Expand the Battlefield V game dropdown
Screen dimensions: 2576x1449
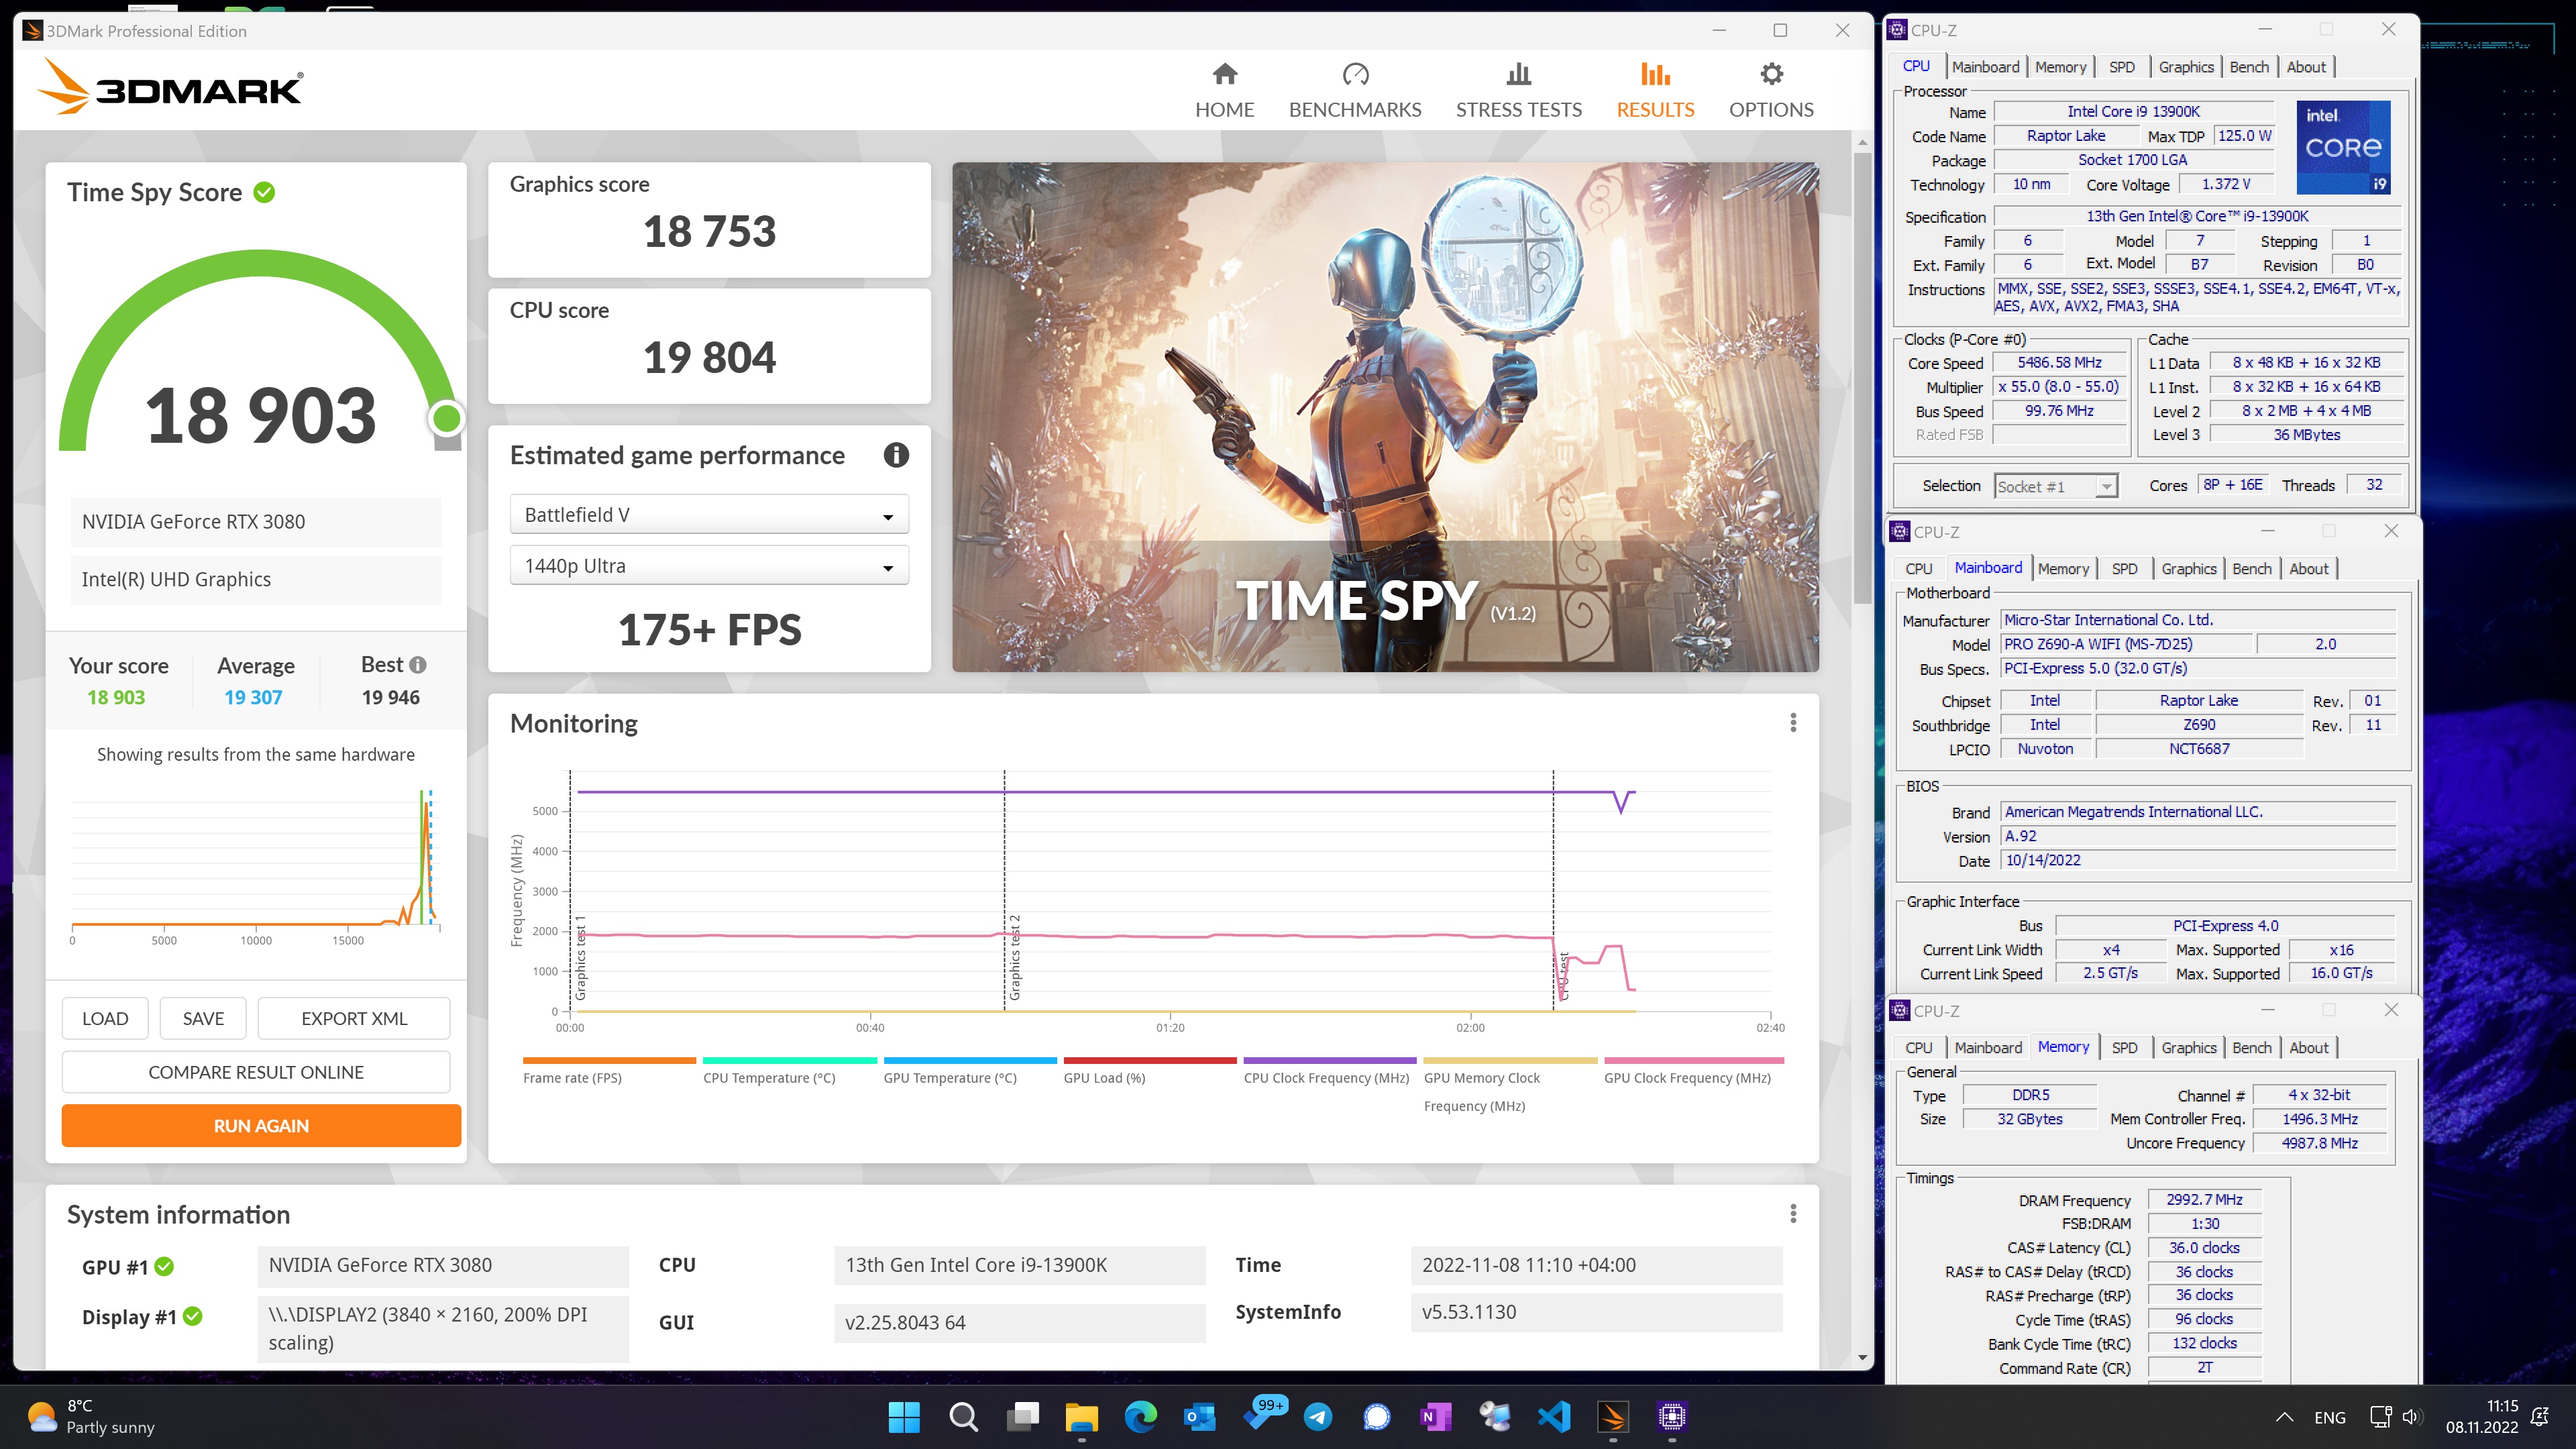click(x=709, y=515)
